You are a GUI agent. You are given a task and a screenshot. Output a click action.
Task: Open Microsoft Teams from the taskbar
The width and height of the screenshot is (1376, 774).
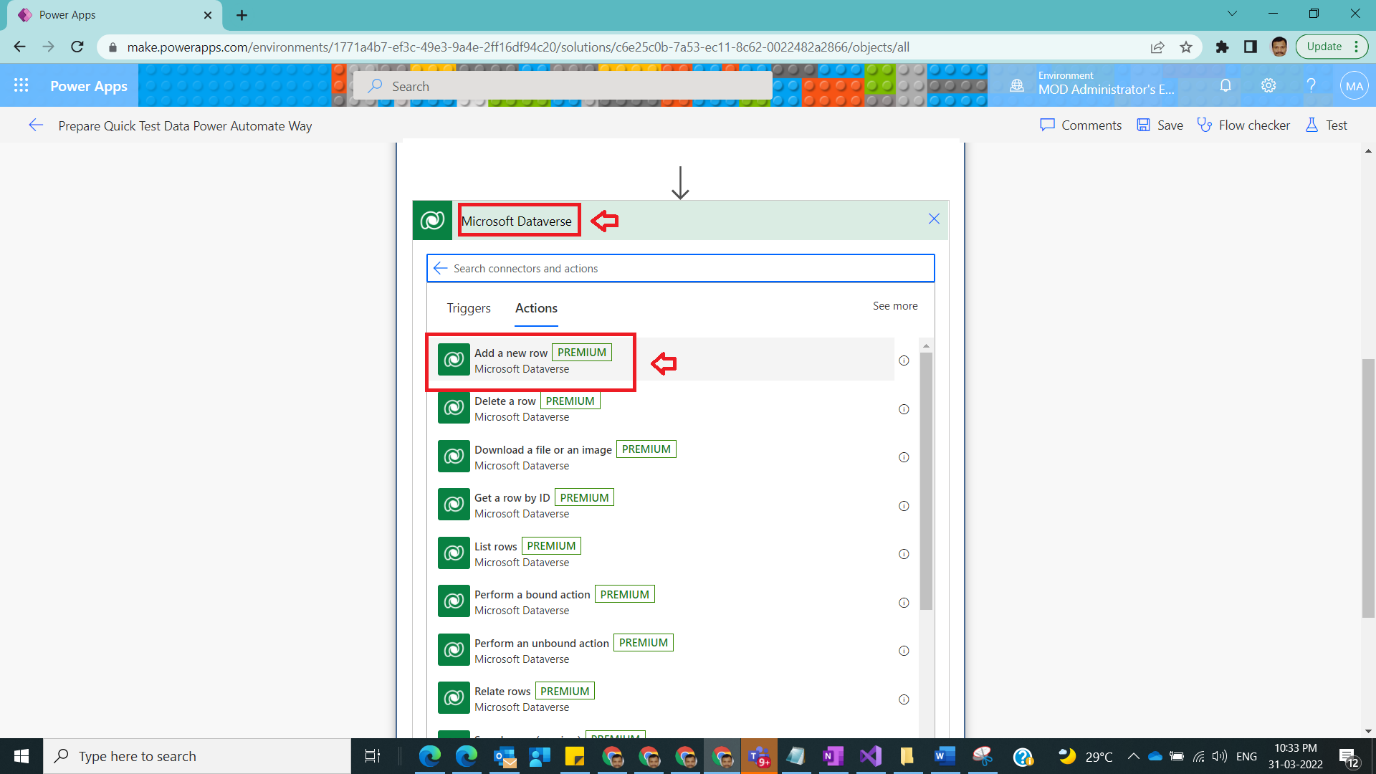[758, 756]
